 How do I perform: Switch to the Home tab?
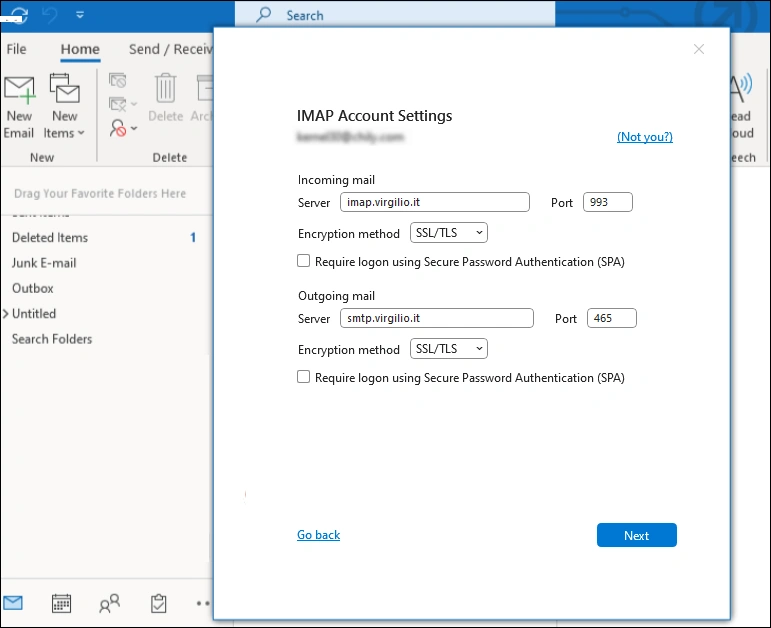tap(80, 49)
